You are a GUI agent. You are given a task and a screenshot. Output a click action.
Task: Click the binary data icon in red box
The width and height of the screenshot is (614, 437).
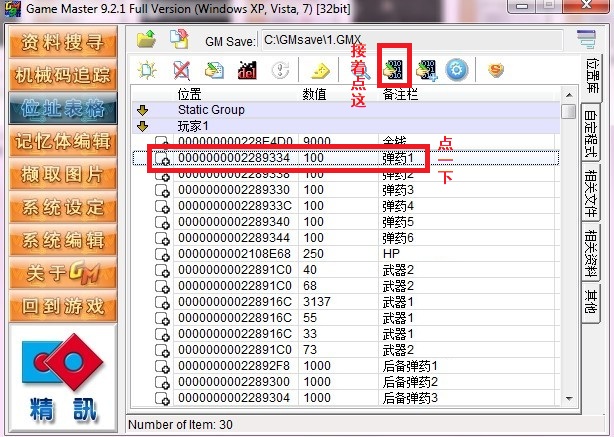(396, 71)
